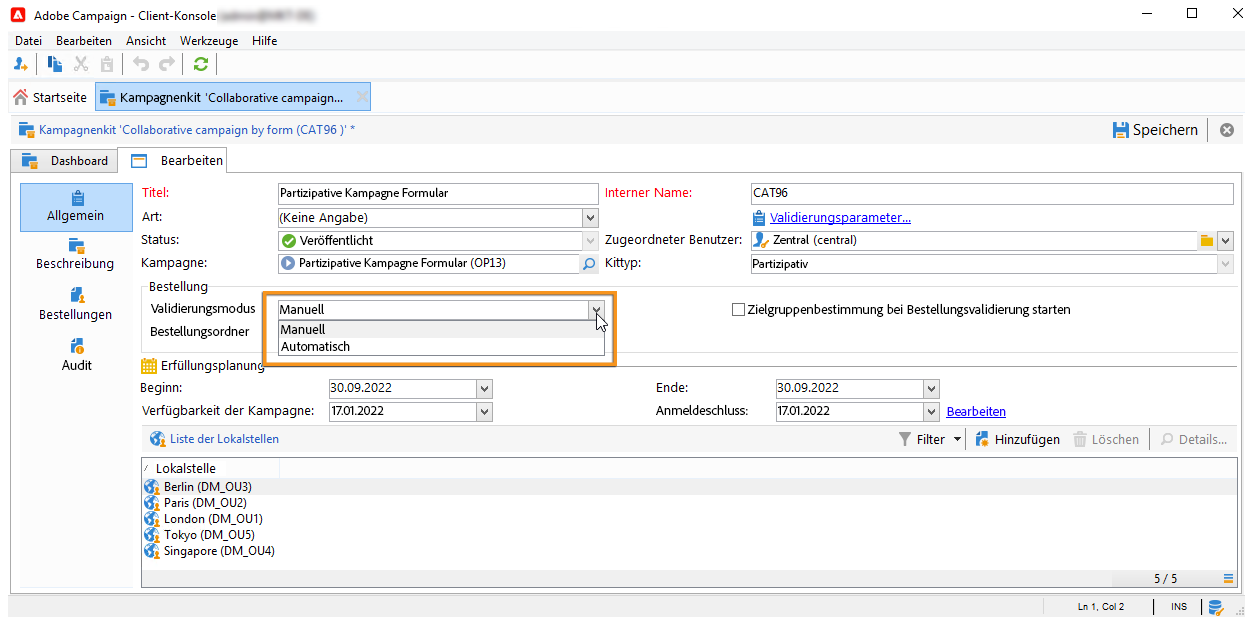Select Manuell in the dropdown list
This screenshot has height=624, width=1253.
pos(441,330)
